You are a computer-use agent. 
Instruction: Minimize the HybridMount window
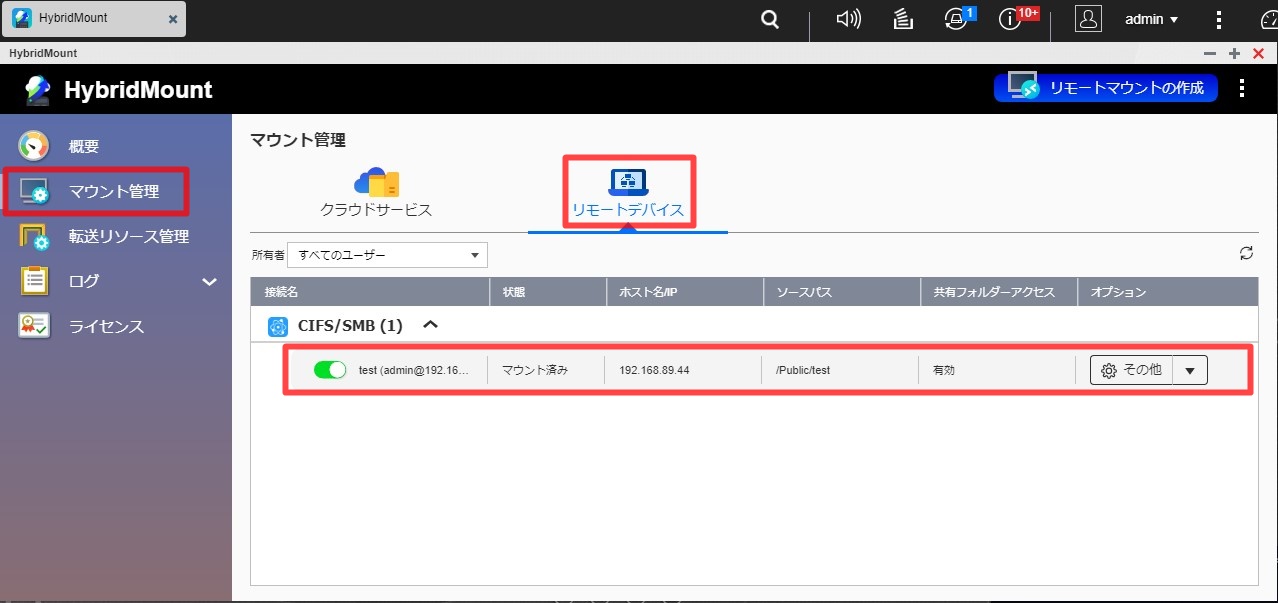coord(1210,53)
